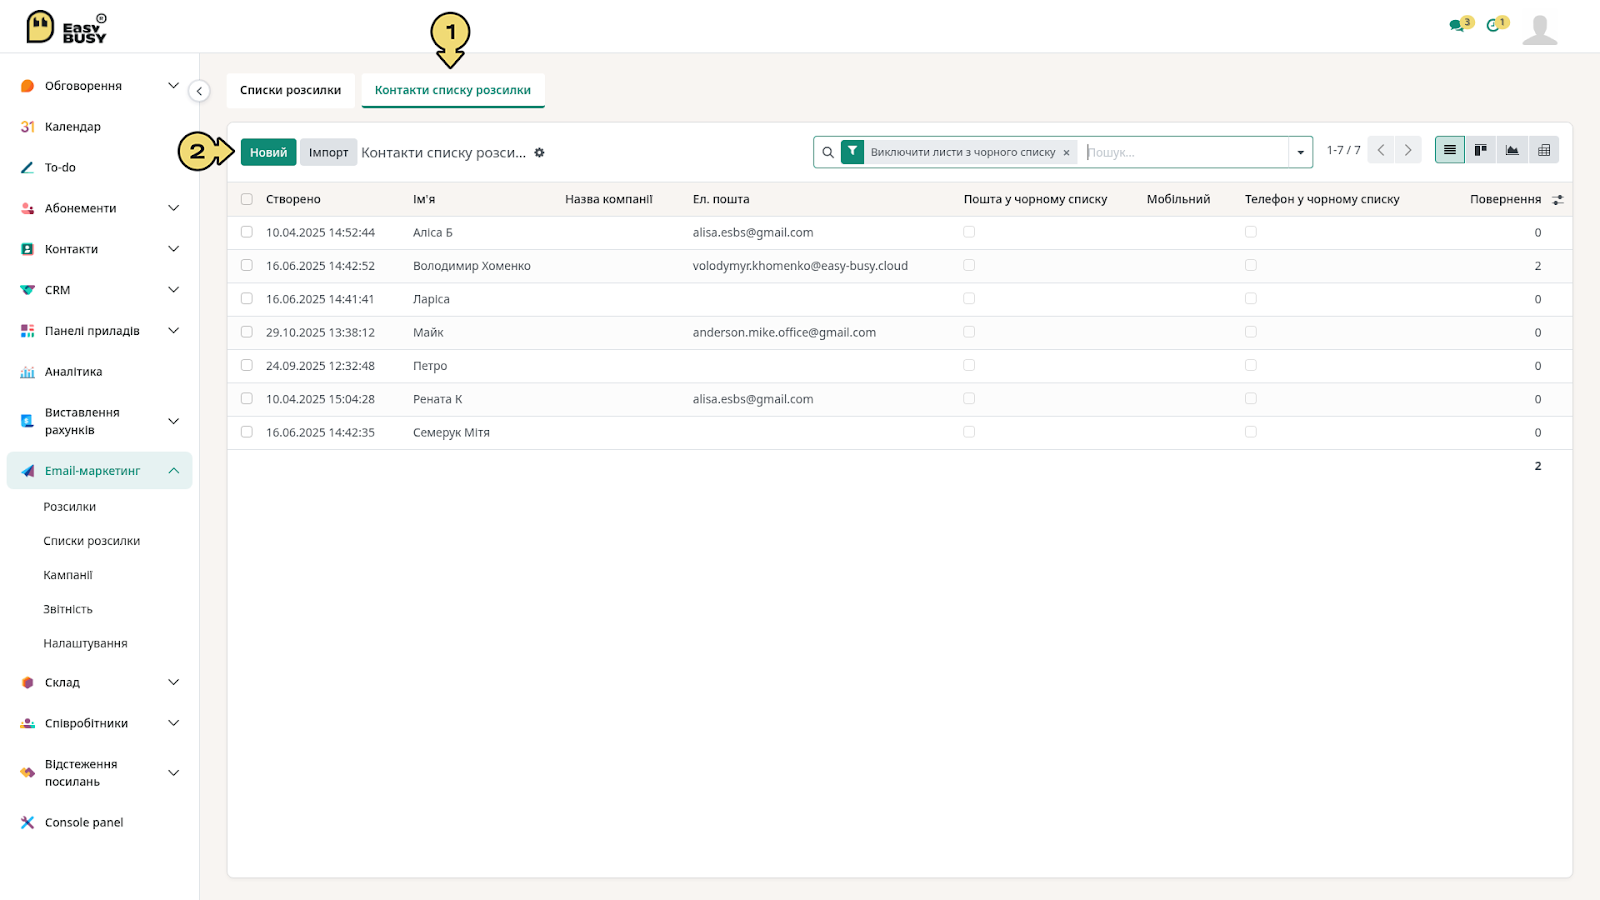Create a new contact with Новий
Screen dimensions: 1600x900
(x=268, y=152)
